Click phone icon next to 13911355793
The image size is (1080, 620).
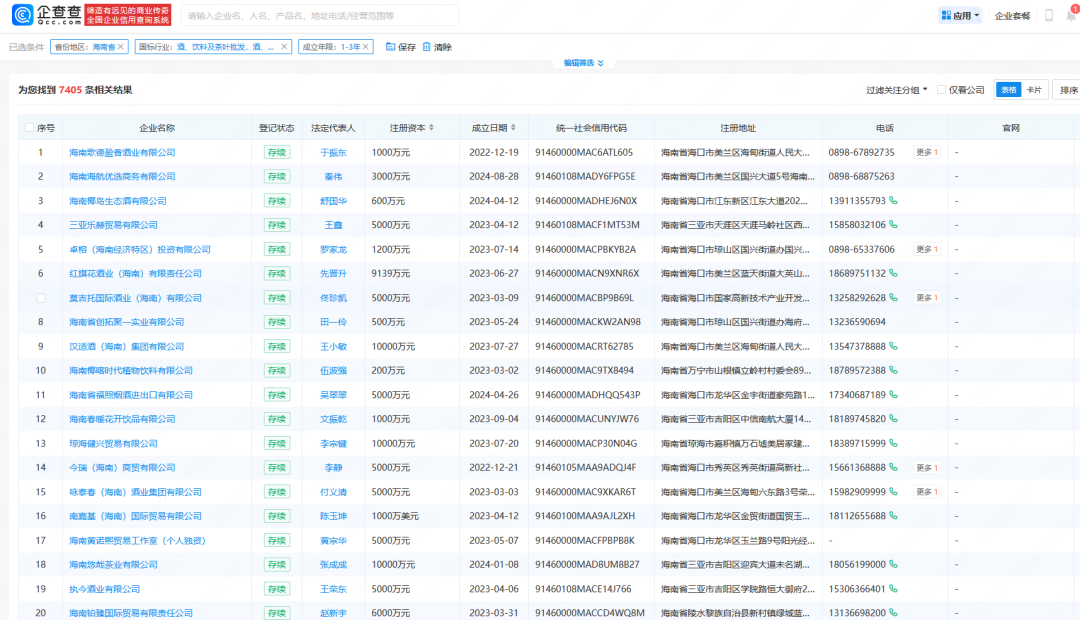(894, 201)
